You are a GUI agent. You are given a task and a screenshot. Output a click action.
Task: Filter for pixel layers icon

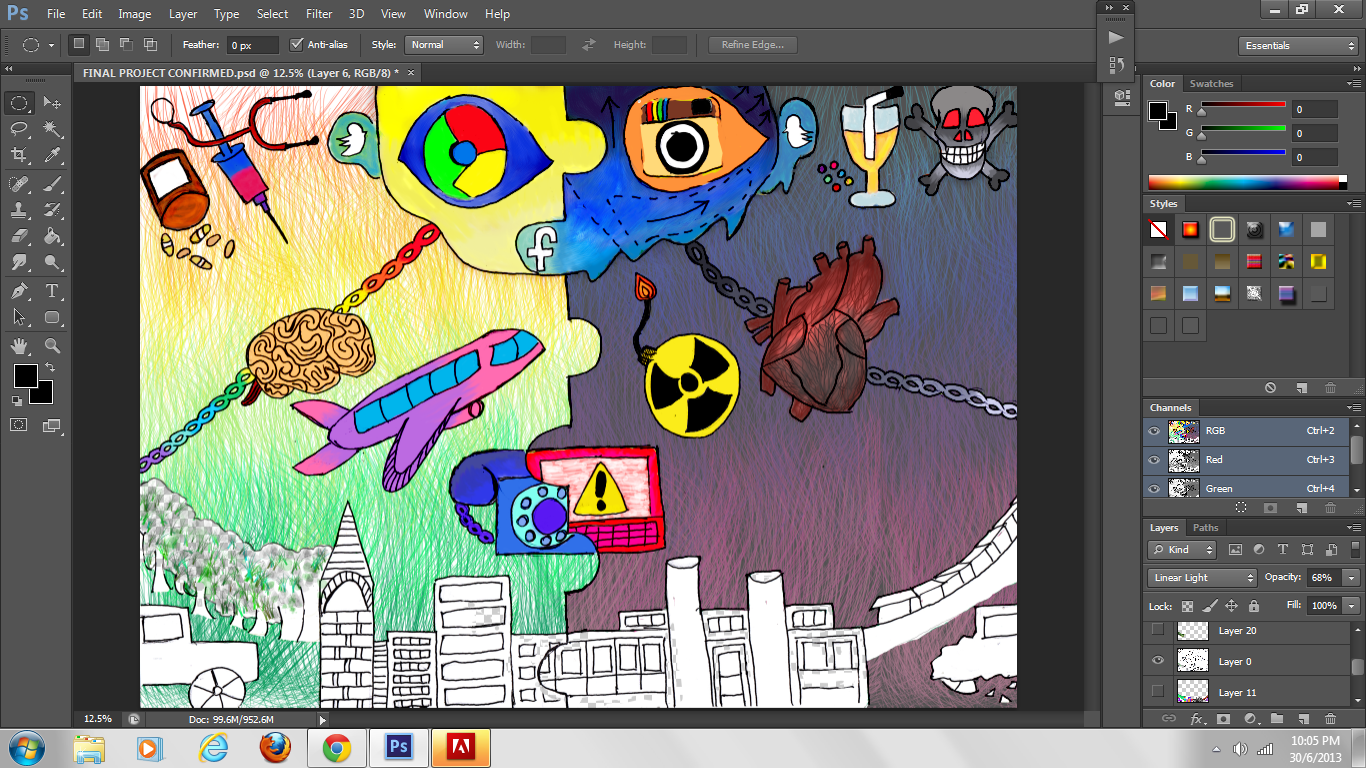1235,550
